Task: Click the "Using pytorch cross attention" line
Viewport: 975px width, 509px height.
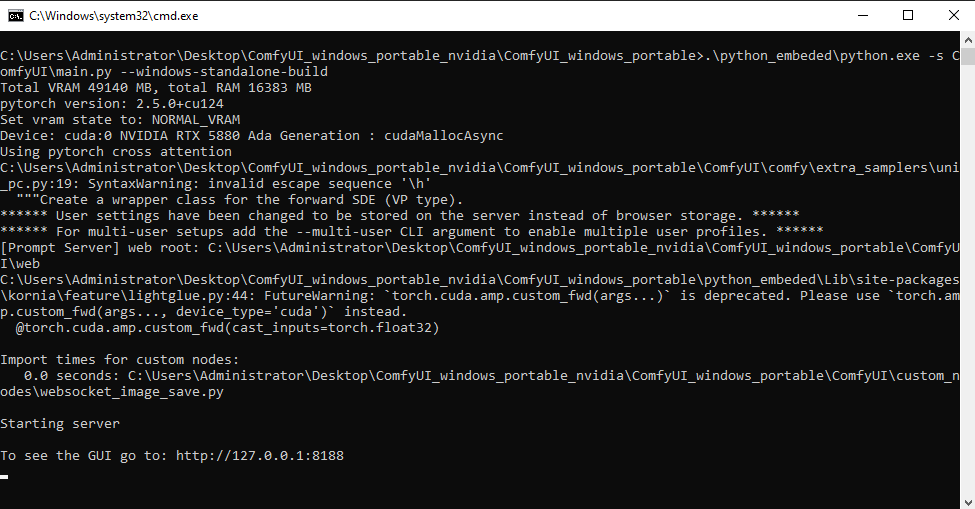Action: point(116,152)
